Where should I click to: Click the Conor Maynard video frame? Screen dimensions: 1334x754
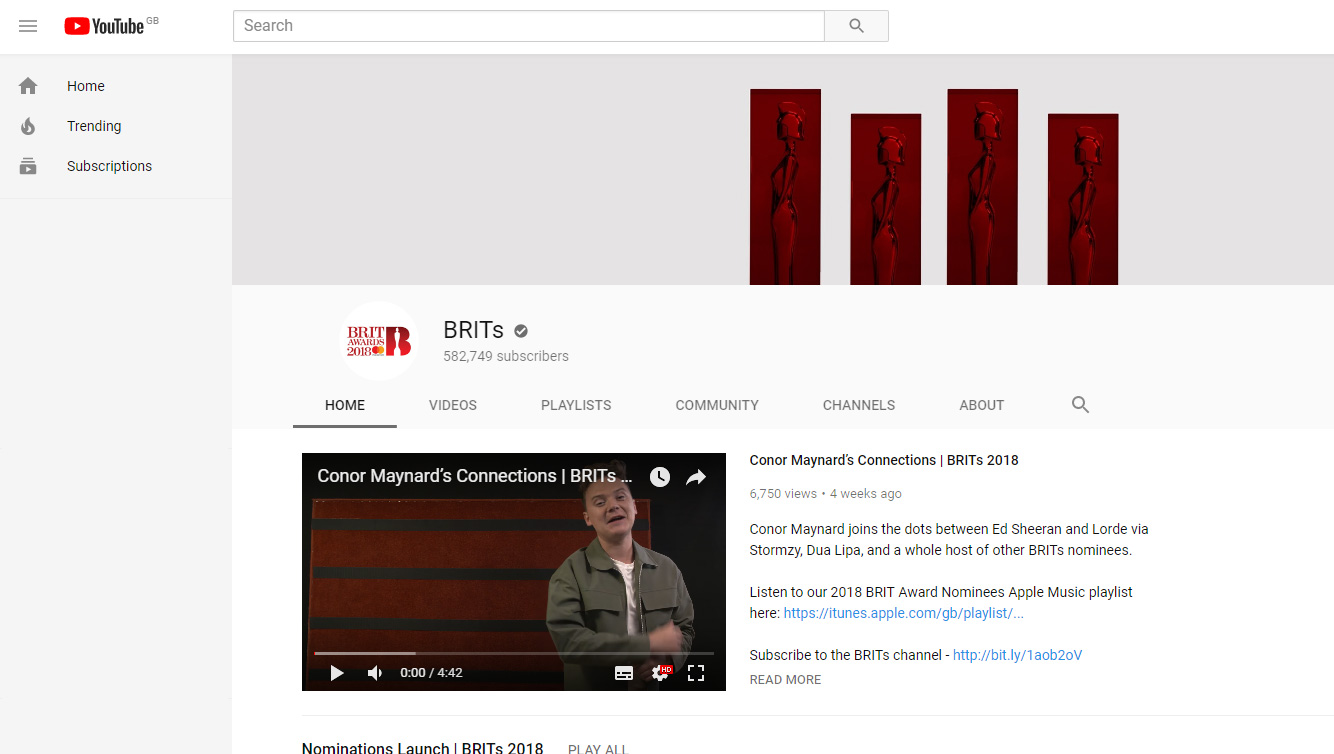[x=514, y=572]
